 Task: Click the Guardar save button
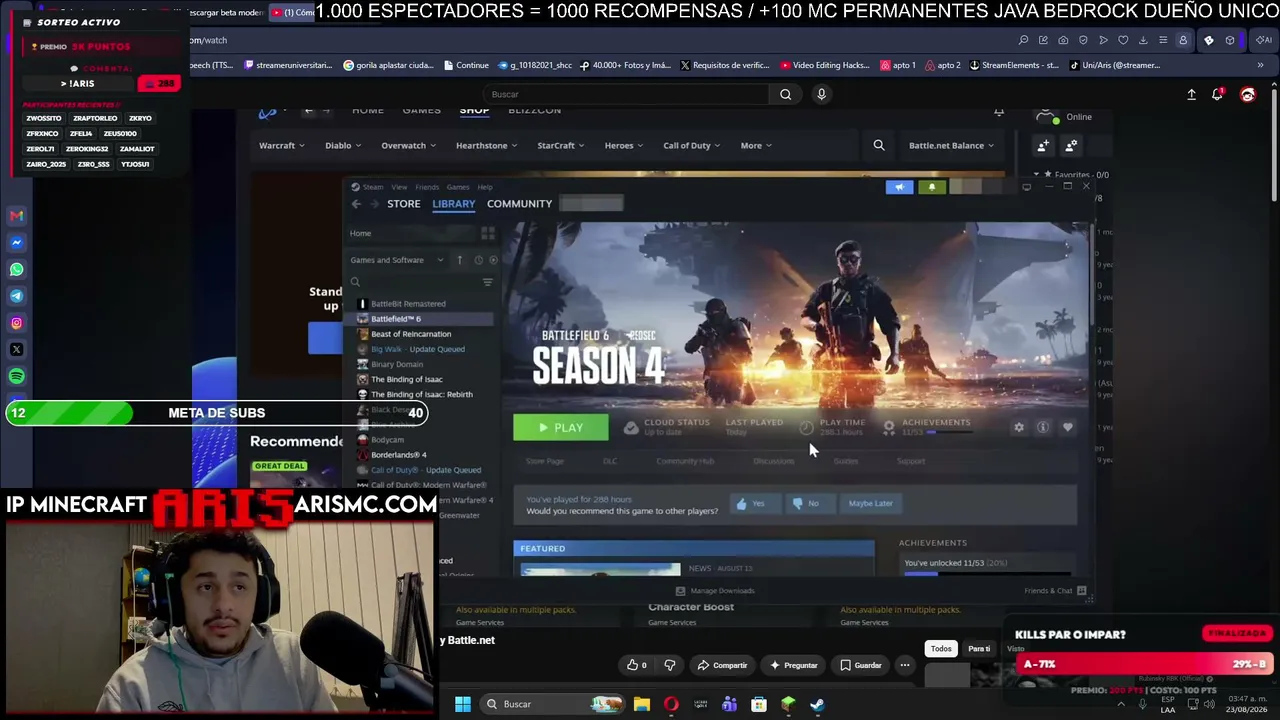pos(860,665)
